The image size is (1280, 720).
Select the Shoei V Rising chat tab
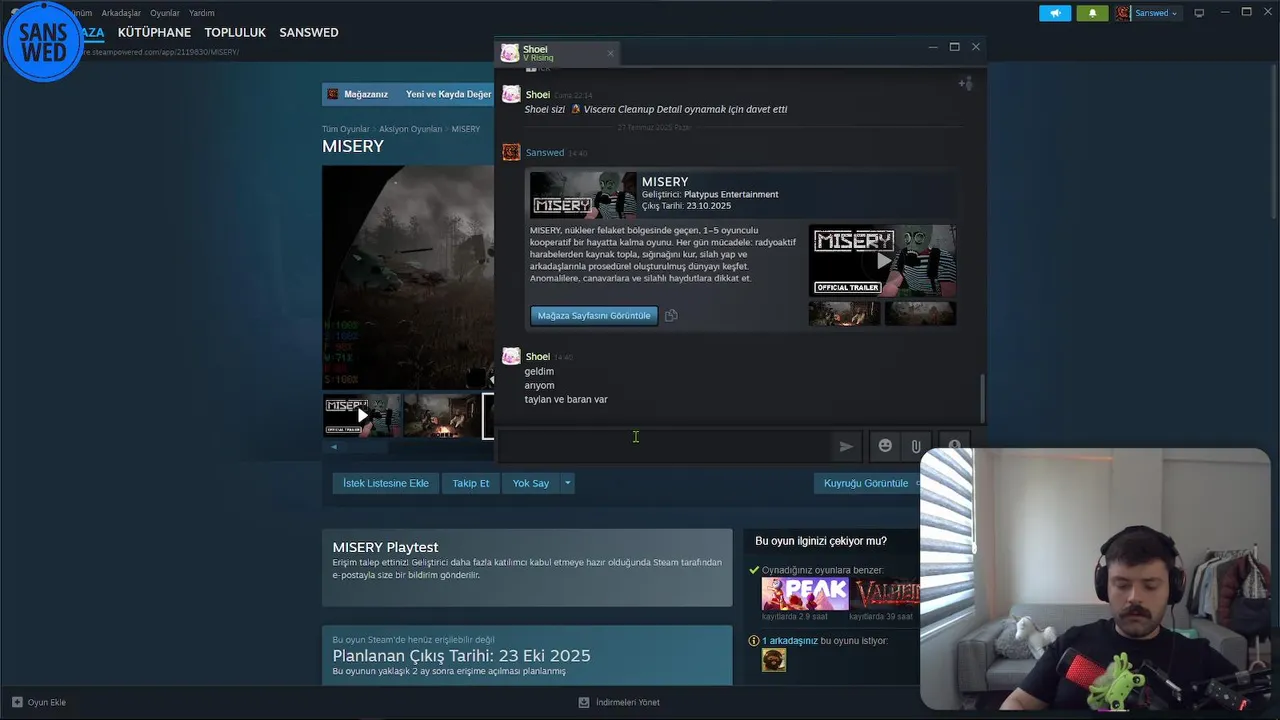(555, 53)
